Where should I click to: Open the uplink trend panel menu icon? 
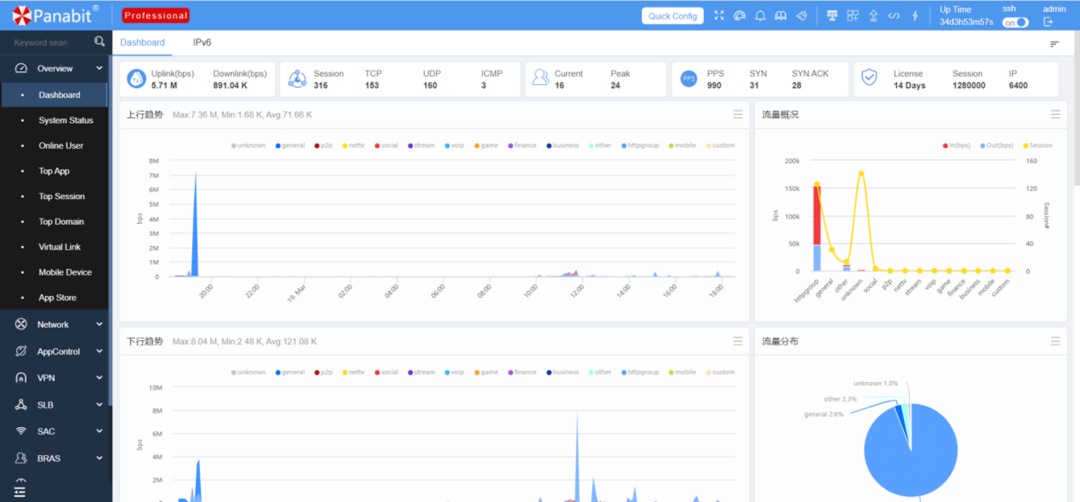[x=738, y=114]
